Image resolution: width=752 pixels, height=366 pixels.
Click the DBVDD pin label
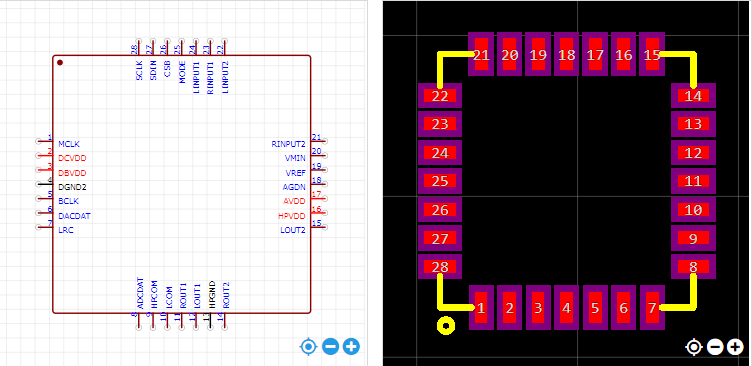click(72, 173)
